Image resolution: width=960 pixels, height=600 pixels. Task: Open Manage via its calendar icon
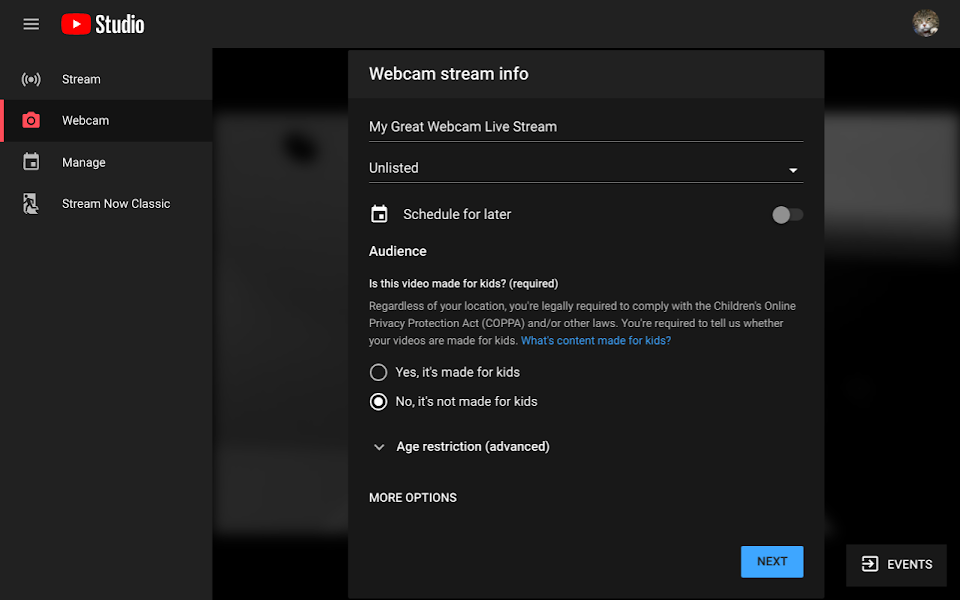pos(30,162)
